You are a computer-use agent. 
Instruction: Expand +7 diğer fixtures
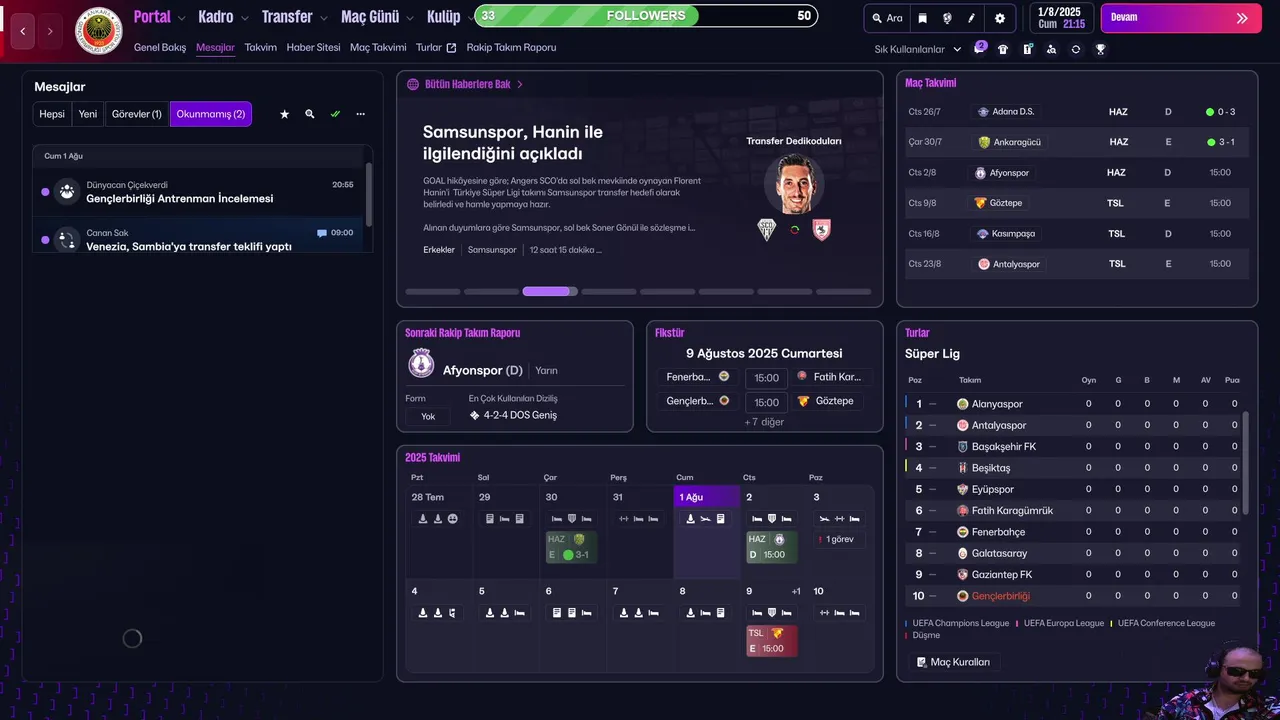[764, 422]
